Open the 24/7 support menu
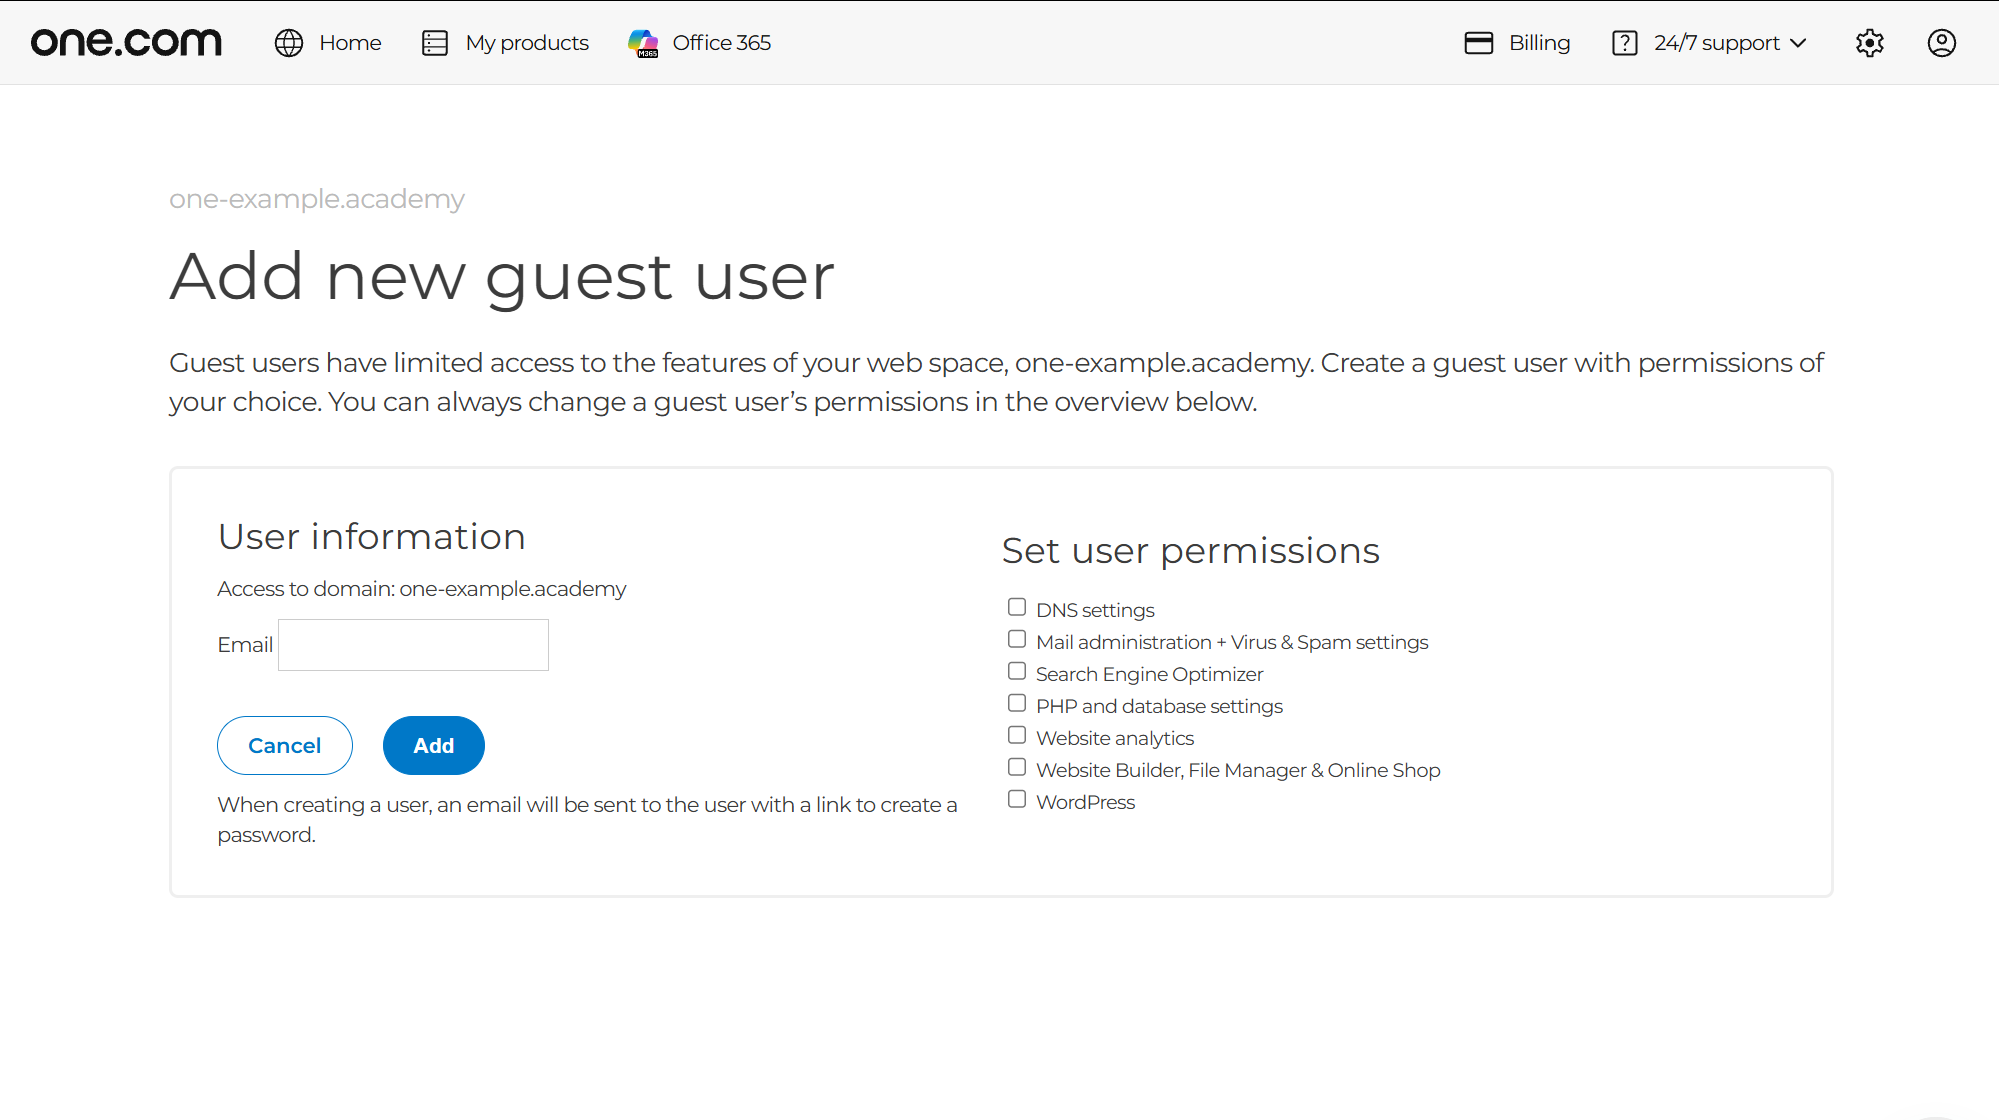This screenshot has width=1999, height=1120. (x=1709, y=43)
